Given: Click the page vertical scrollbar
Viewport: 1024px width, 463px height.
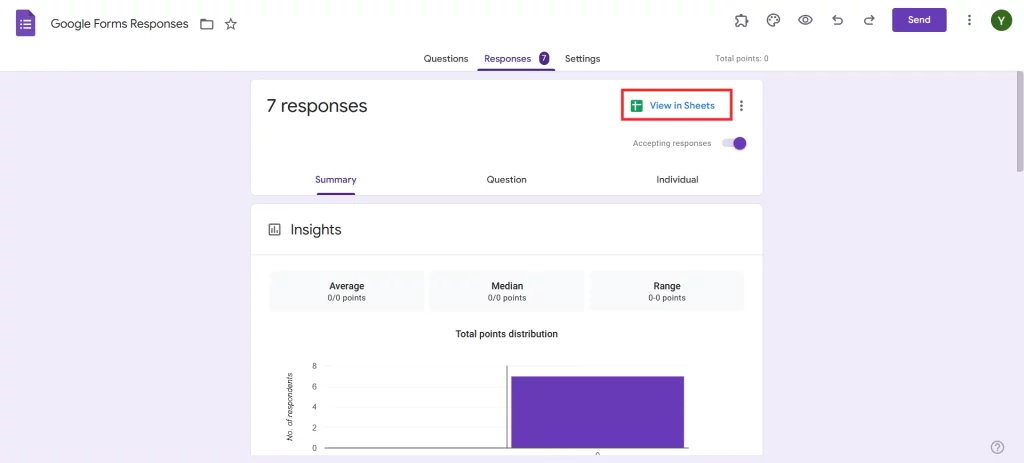Looking at the screenshot, I should coord(1019,121).
